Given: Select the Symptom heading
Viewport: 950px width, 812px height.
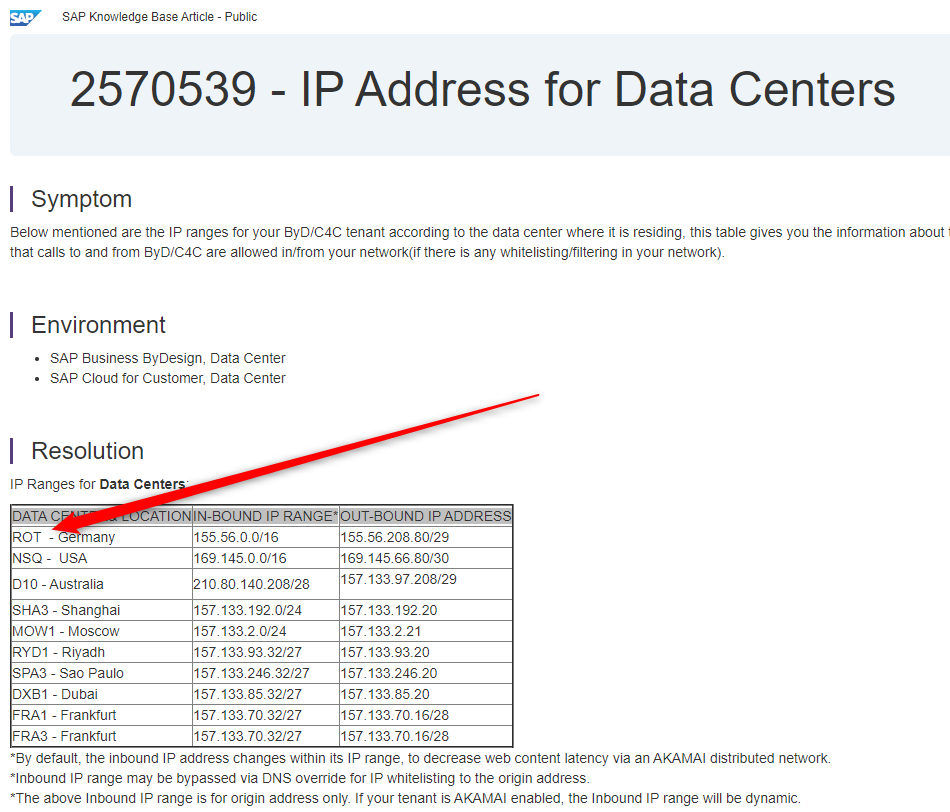Looking at the screenshot, I should coord(81,199).
